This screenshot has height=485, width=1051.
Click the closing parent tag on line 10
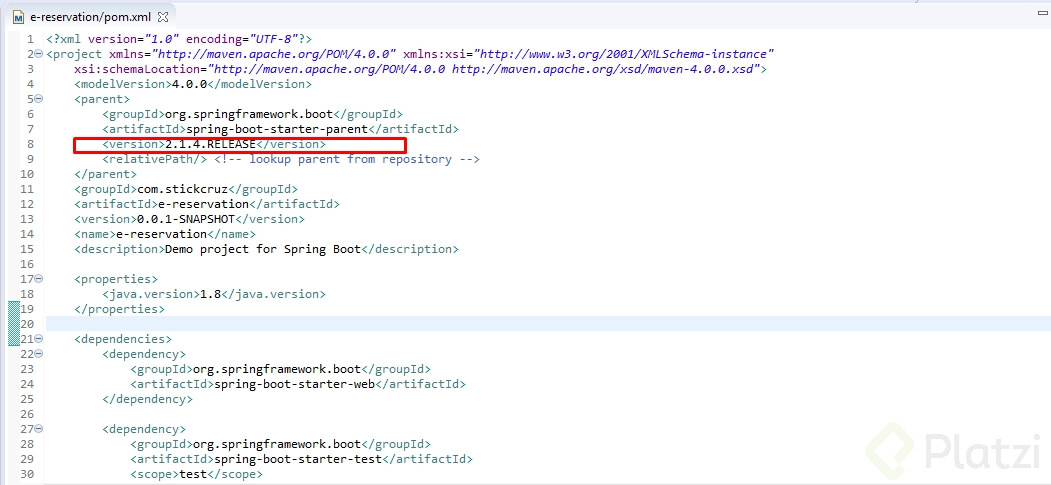(x=106, y=174)
